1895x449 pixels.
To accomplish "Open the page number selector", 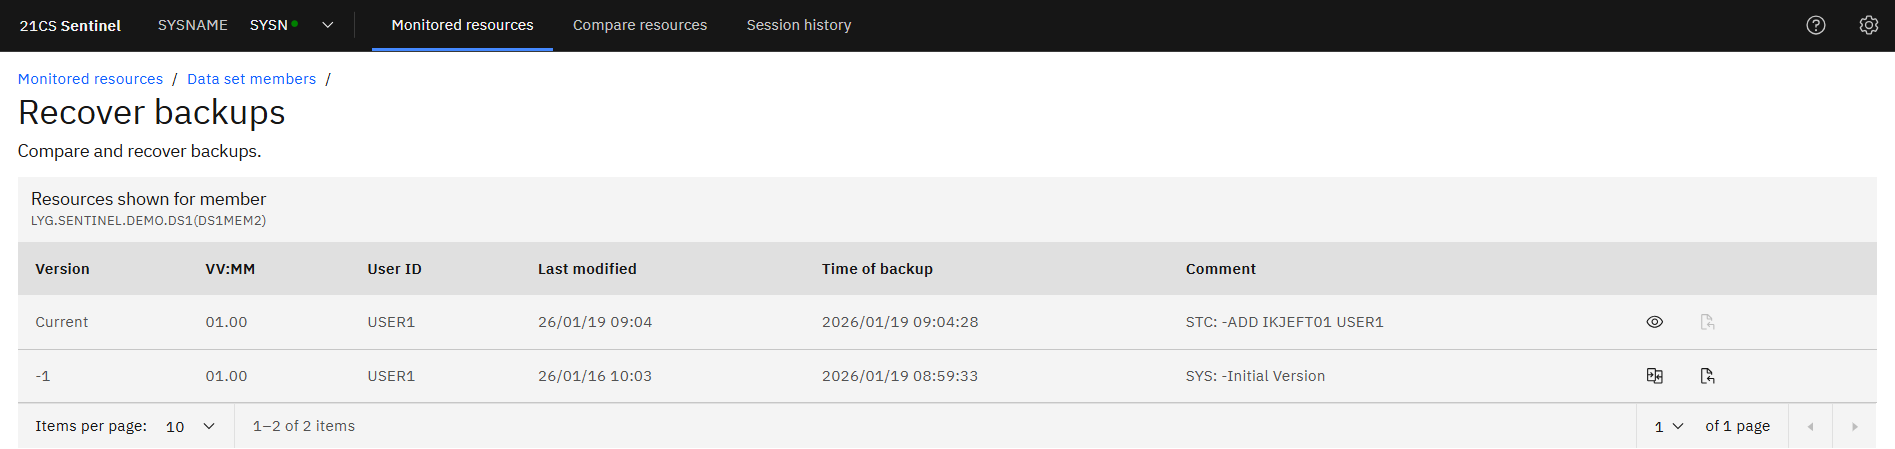I will pos(1668,426).
